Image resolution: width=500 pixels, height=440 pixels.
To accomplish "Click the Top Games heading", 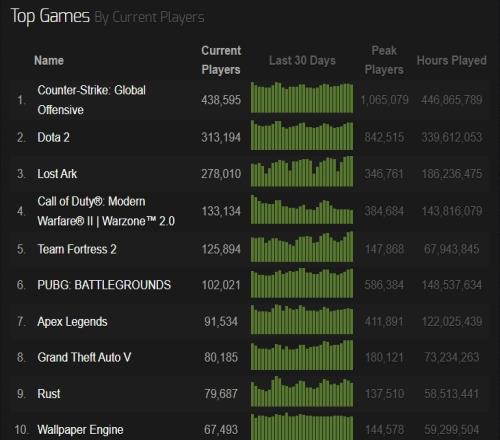I will (x=50, y=16).
